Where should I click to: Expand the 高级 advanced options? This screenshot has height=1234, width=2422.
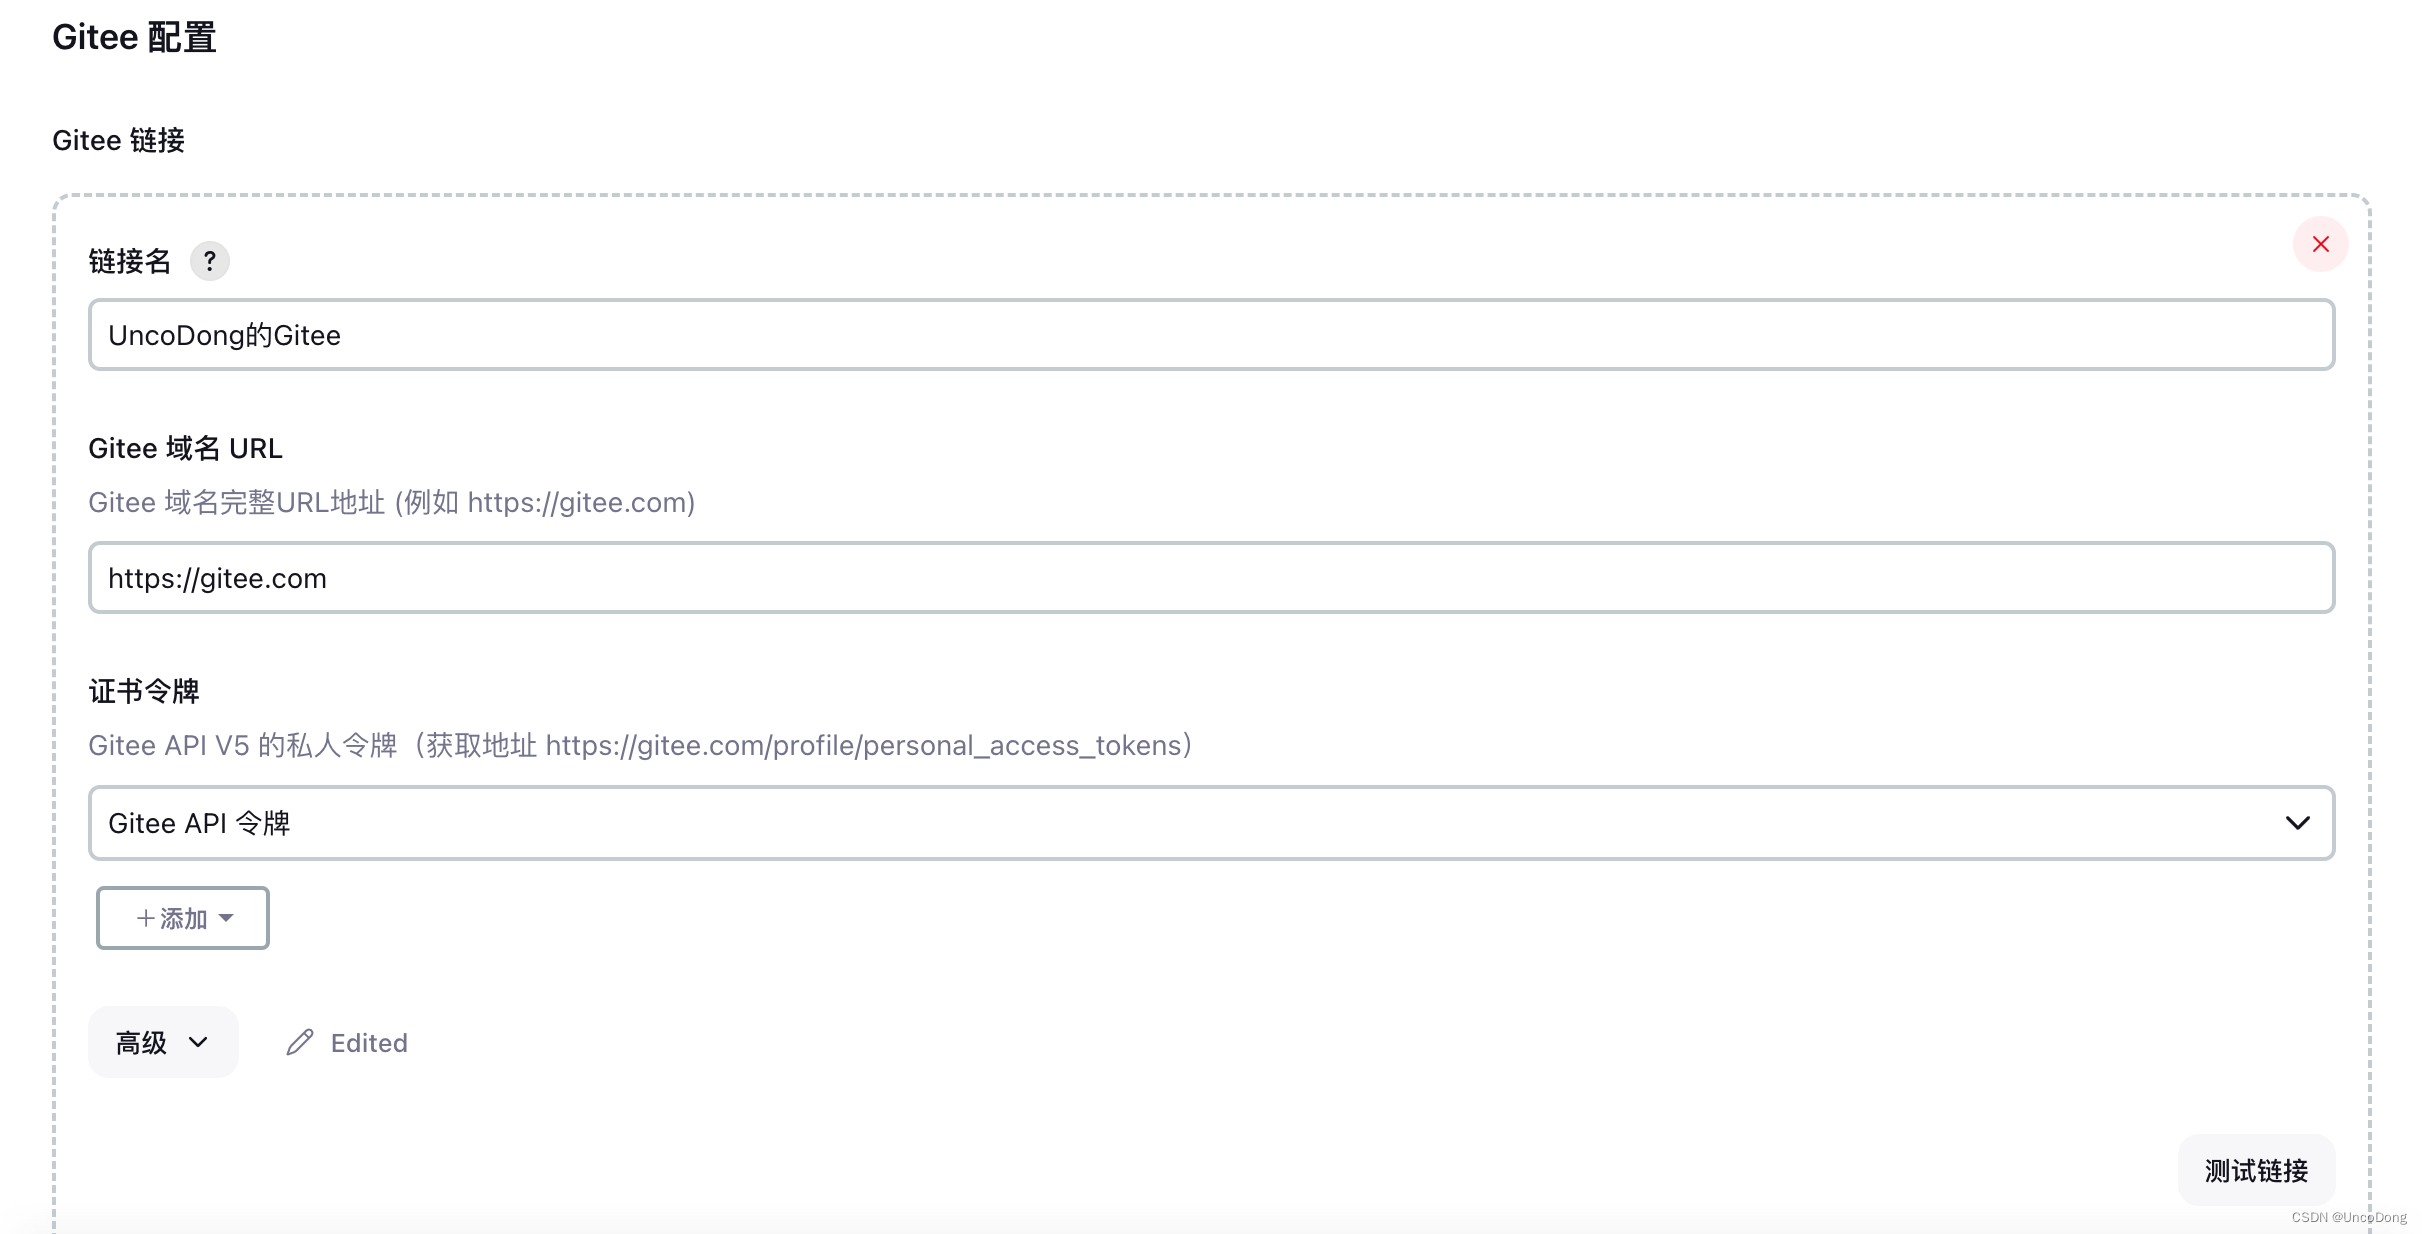tap(163, 1043)
